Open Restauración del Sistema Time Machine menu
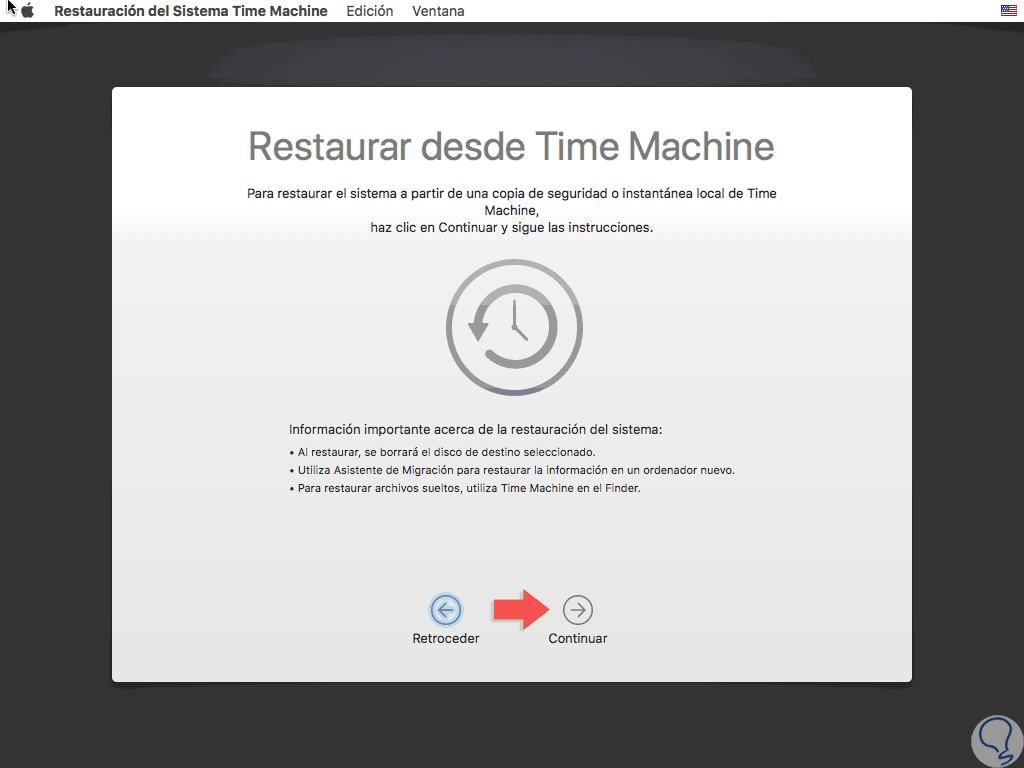This screenshot has width=1024, height=768. 191,11
